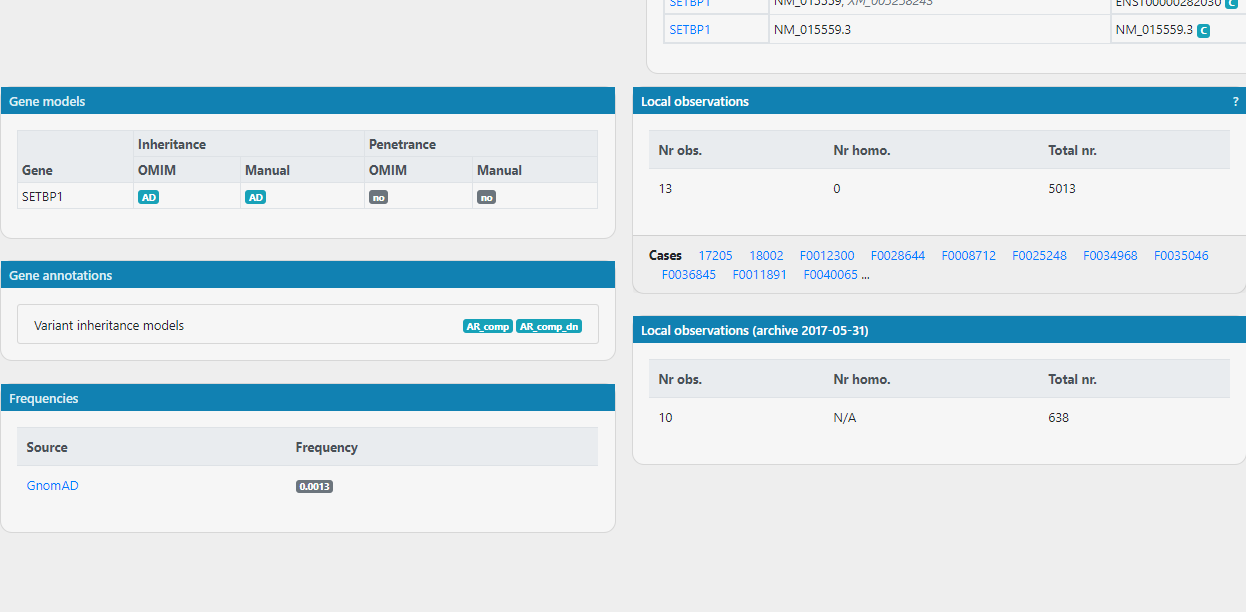Screen dimensions: 1246x612
Task: Open Local observations help via question mark icon
Action: tap(1235, 101)
